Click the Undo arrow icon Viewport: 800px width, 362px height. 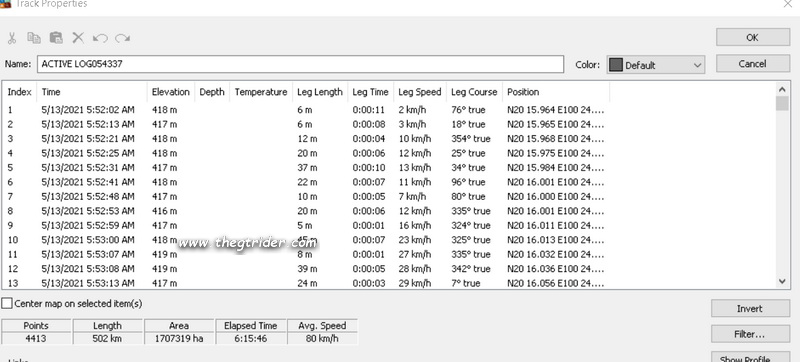[x=100, y=38]
